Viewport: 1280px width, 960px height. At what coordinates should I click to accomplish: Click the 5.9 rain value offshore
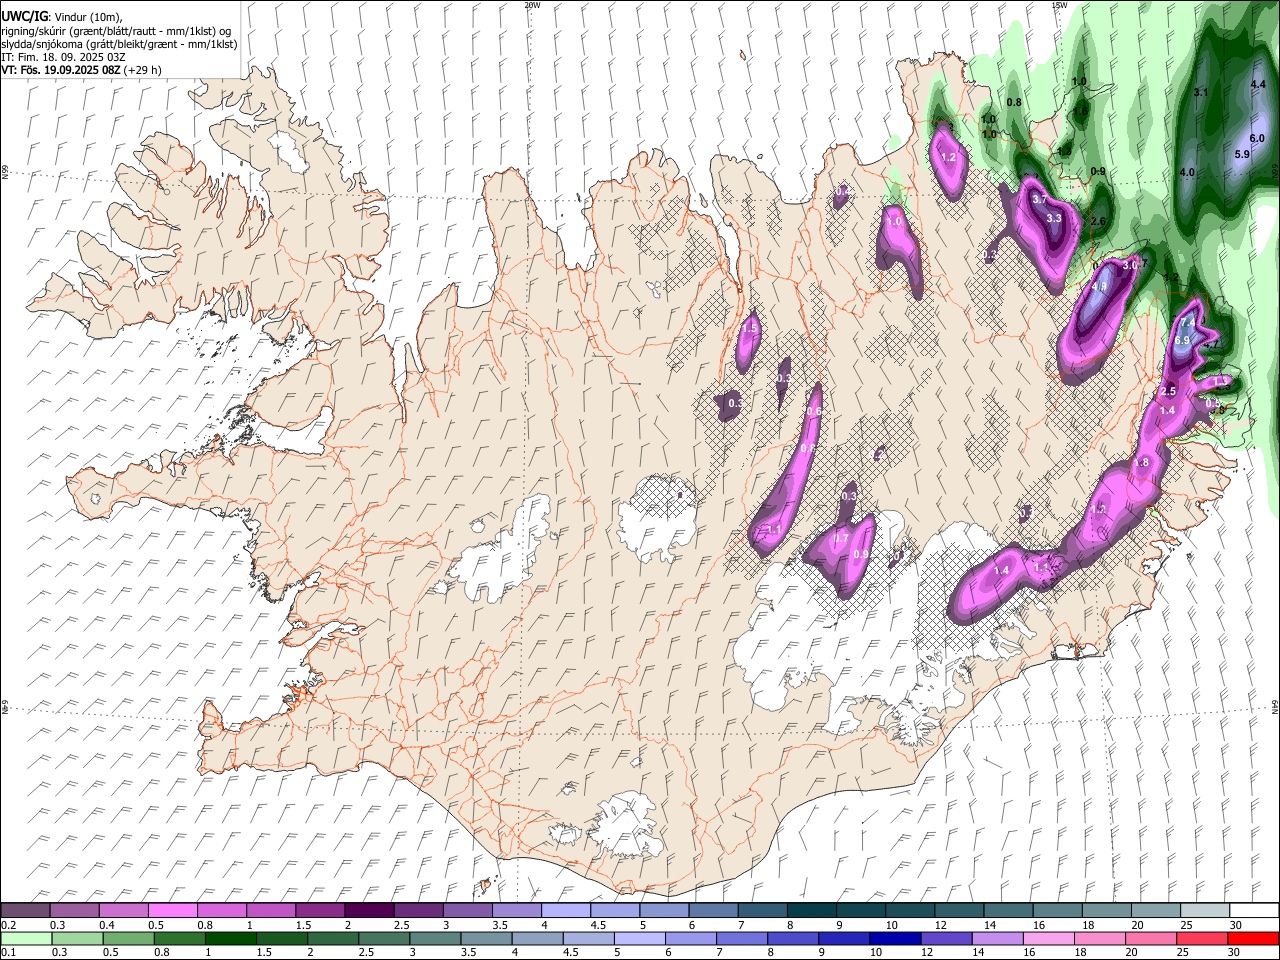click(1243, 154)
